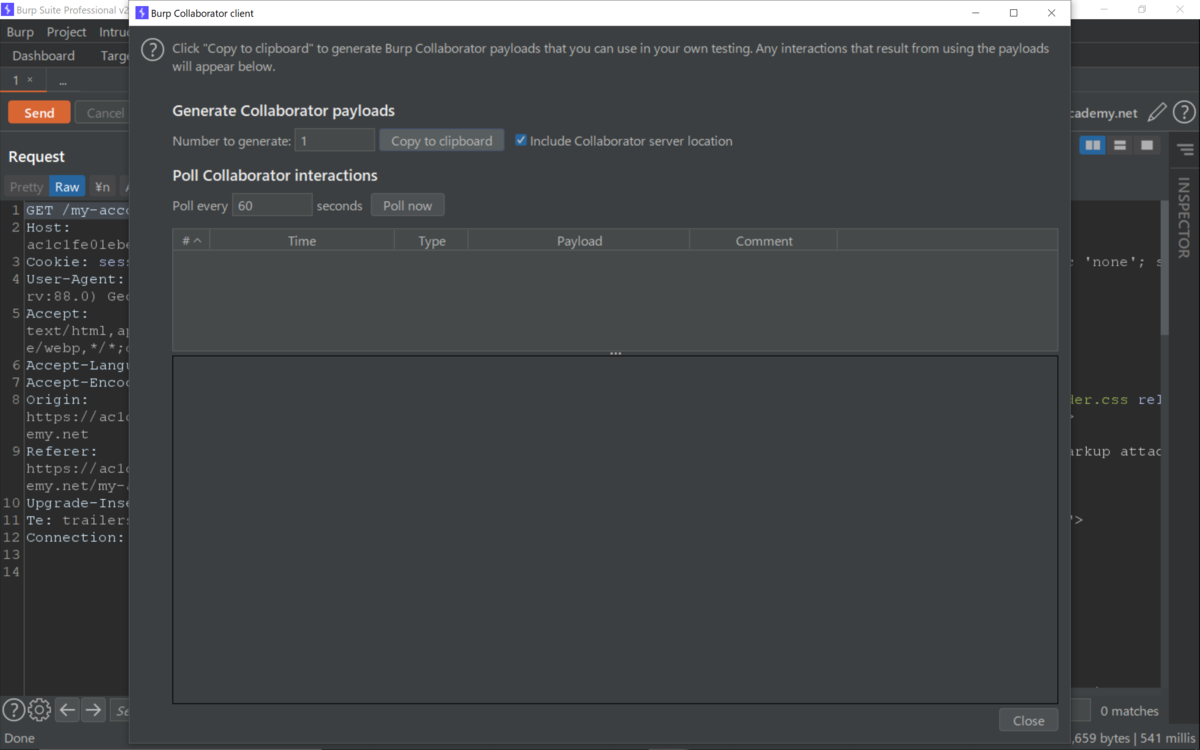
Task: Focus the Poll every seconds field
Action: 272,205
